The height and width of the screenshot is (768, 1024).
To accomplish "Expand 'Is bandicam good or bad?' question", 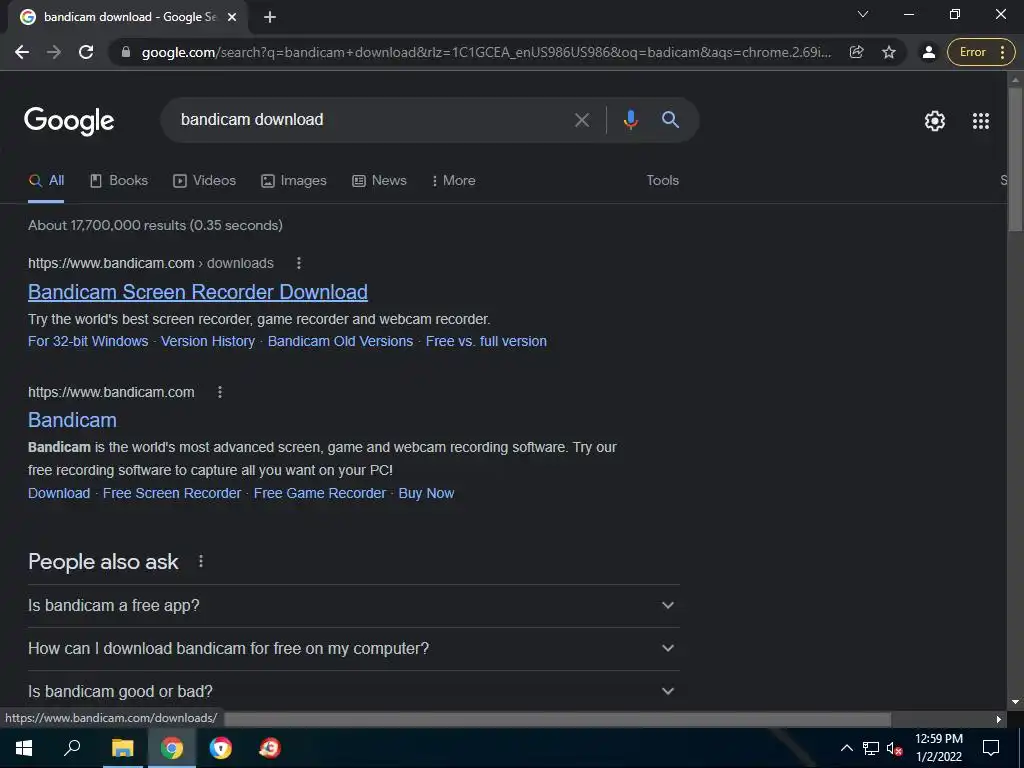I will 353,691.
